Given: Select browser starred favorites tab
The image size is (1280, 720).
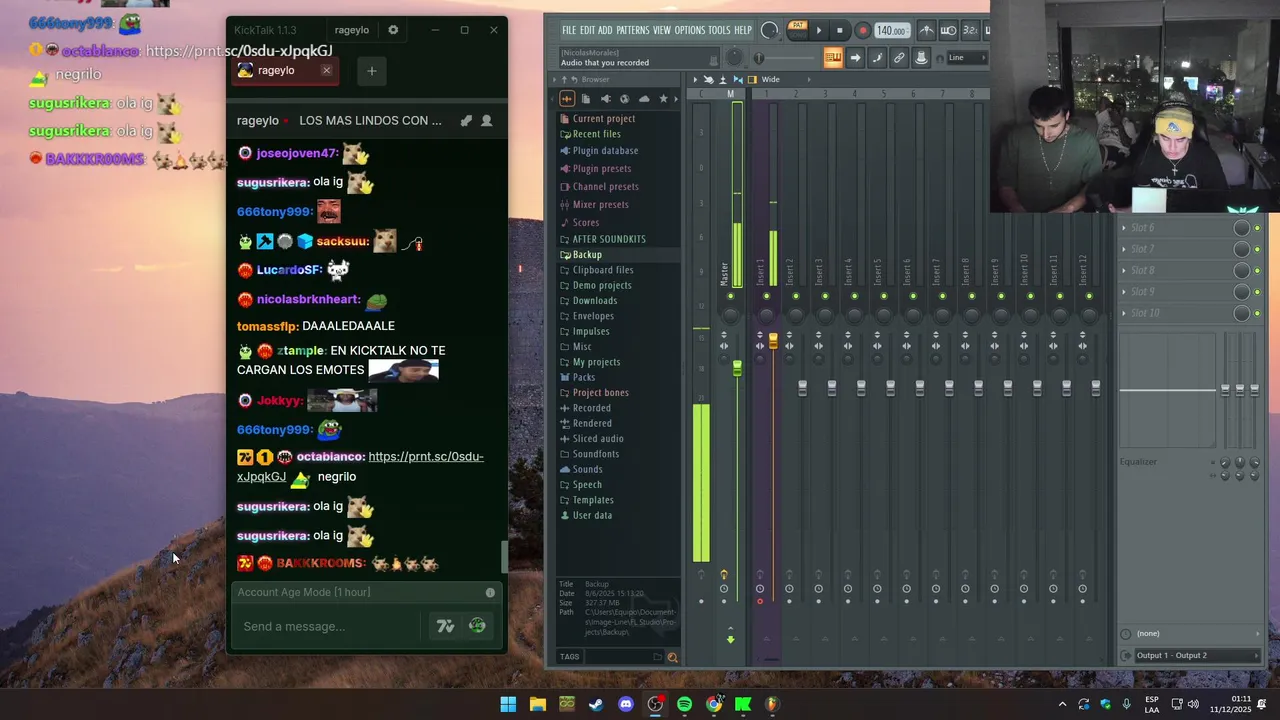Looking at the screenshot, I should (x=663, y=99).
